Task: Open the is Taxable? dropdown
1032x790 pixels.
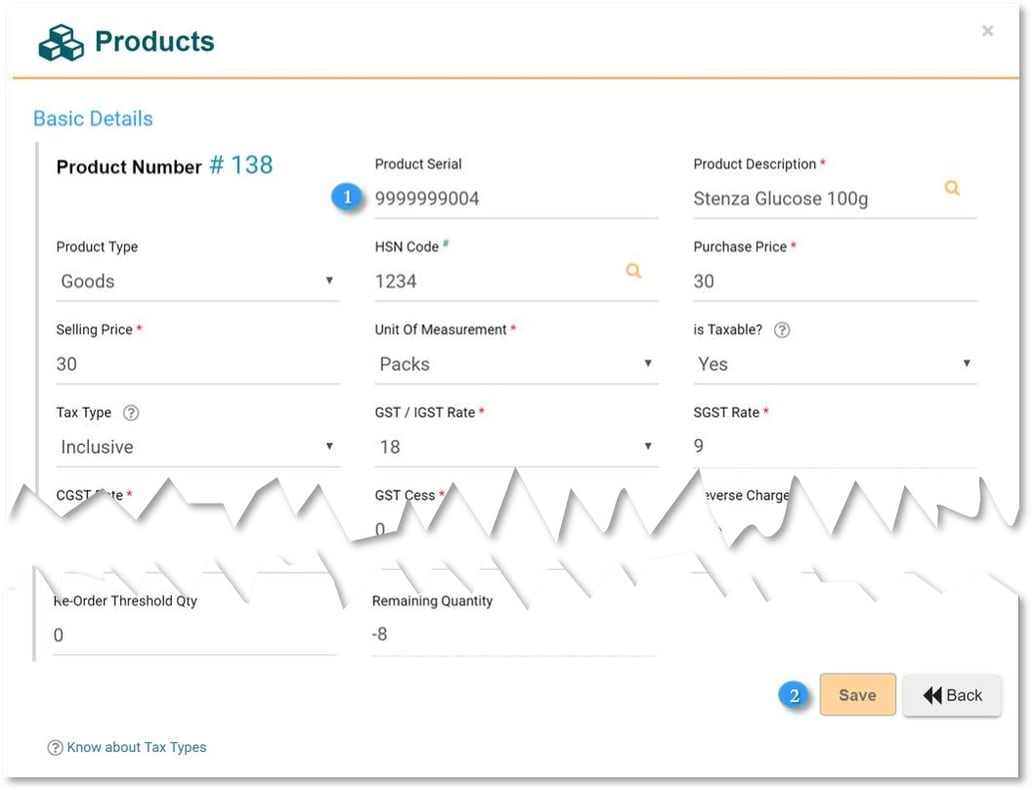Action: point(967,364)
